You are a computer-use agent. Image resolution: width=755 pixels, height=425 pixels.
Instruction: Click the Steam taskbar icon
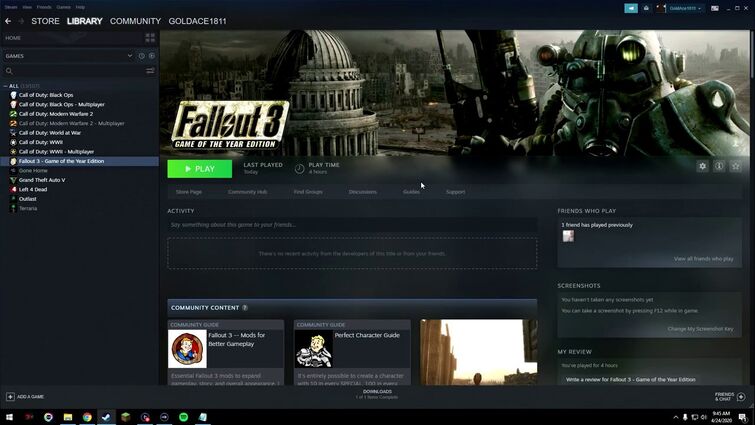click(x=106, y=417)
